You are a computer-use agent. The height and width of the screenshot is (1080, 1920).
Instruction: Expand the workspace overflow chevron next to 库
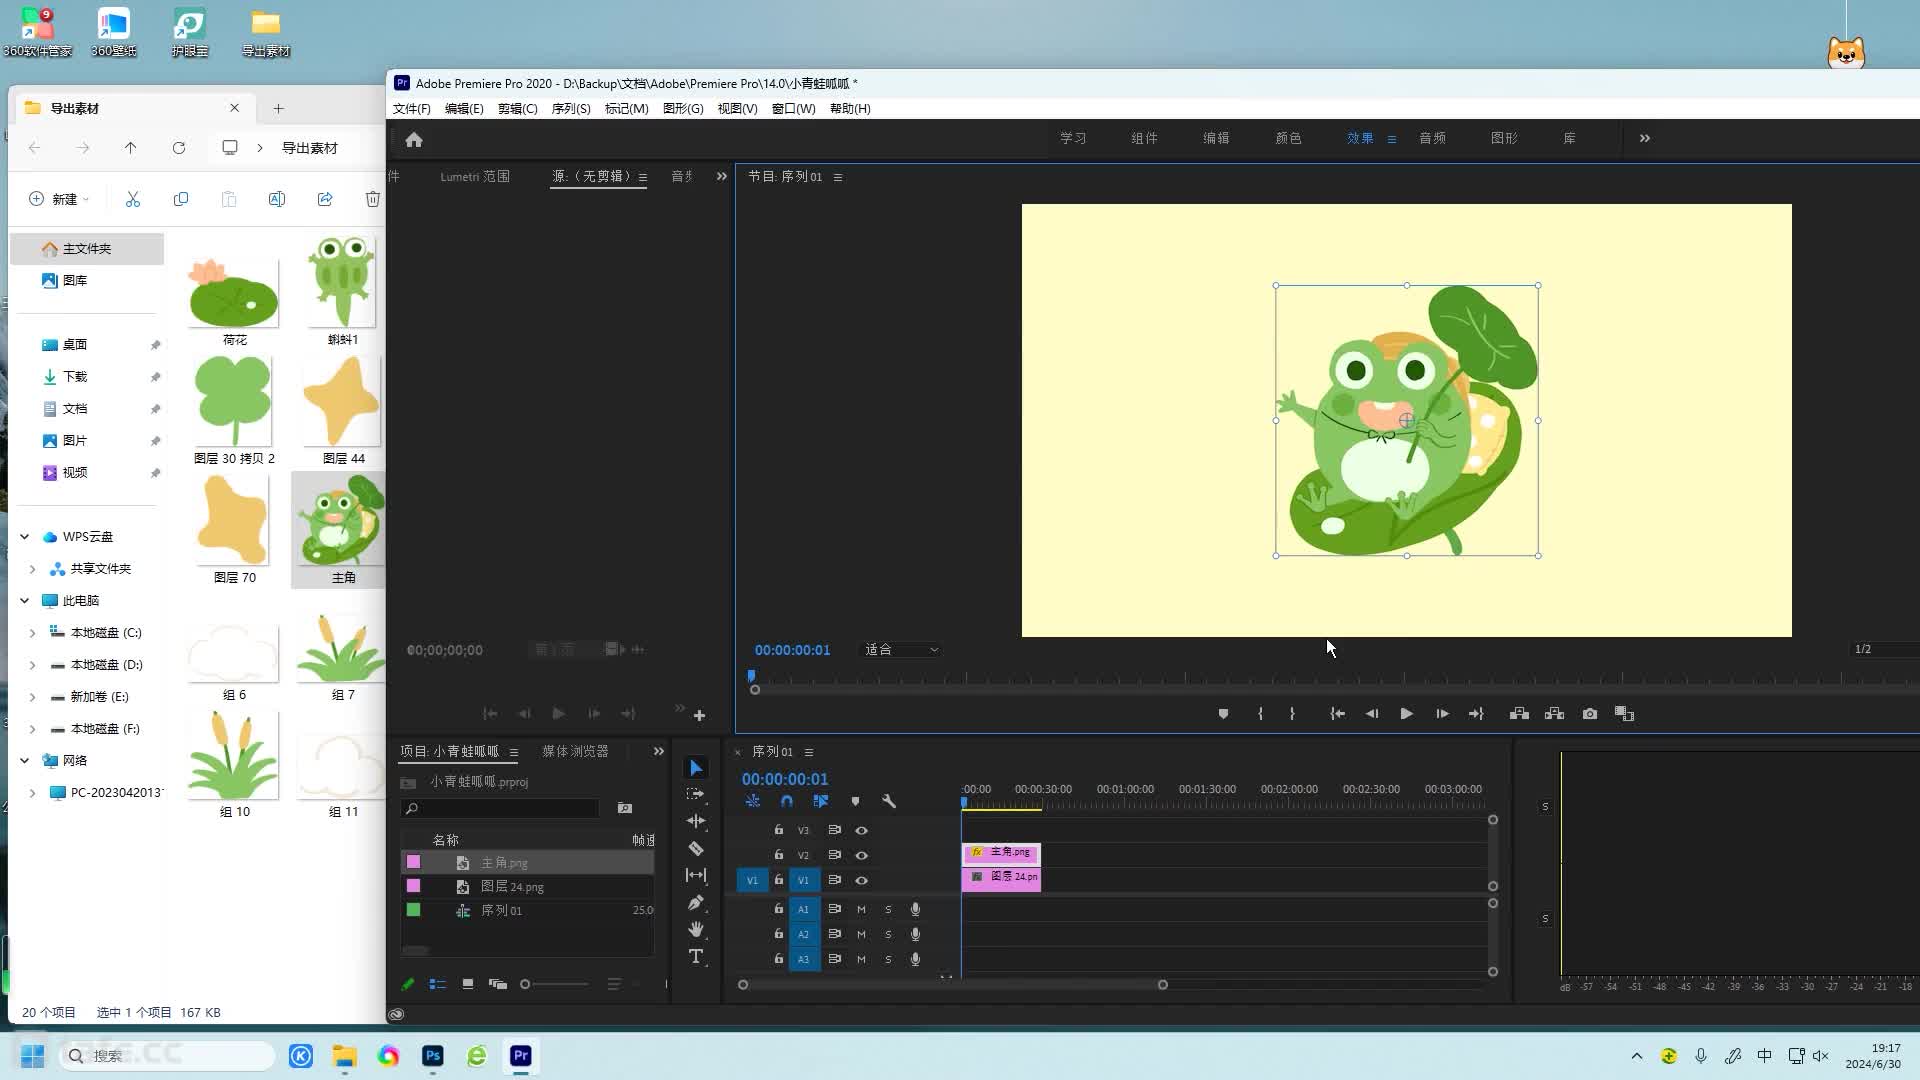click(1645, 138)
